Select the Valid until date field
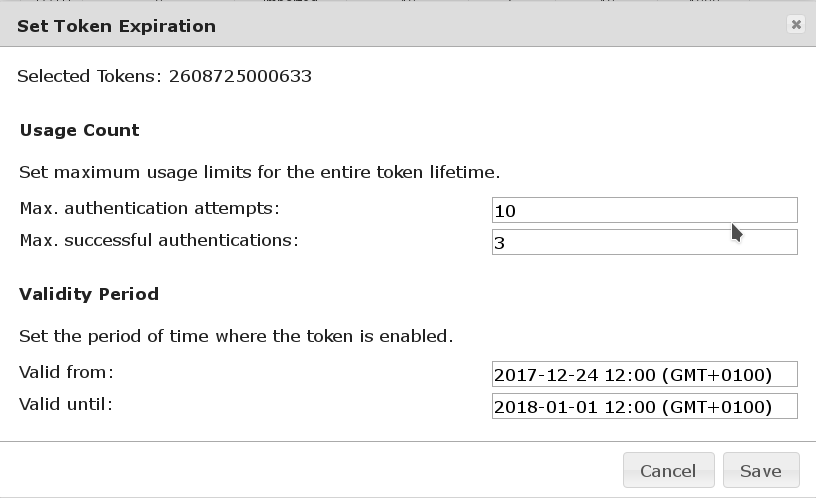Image resolution: width=816 pixels, height=498 pixels. coord(644,406)
